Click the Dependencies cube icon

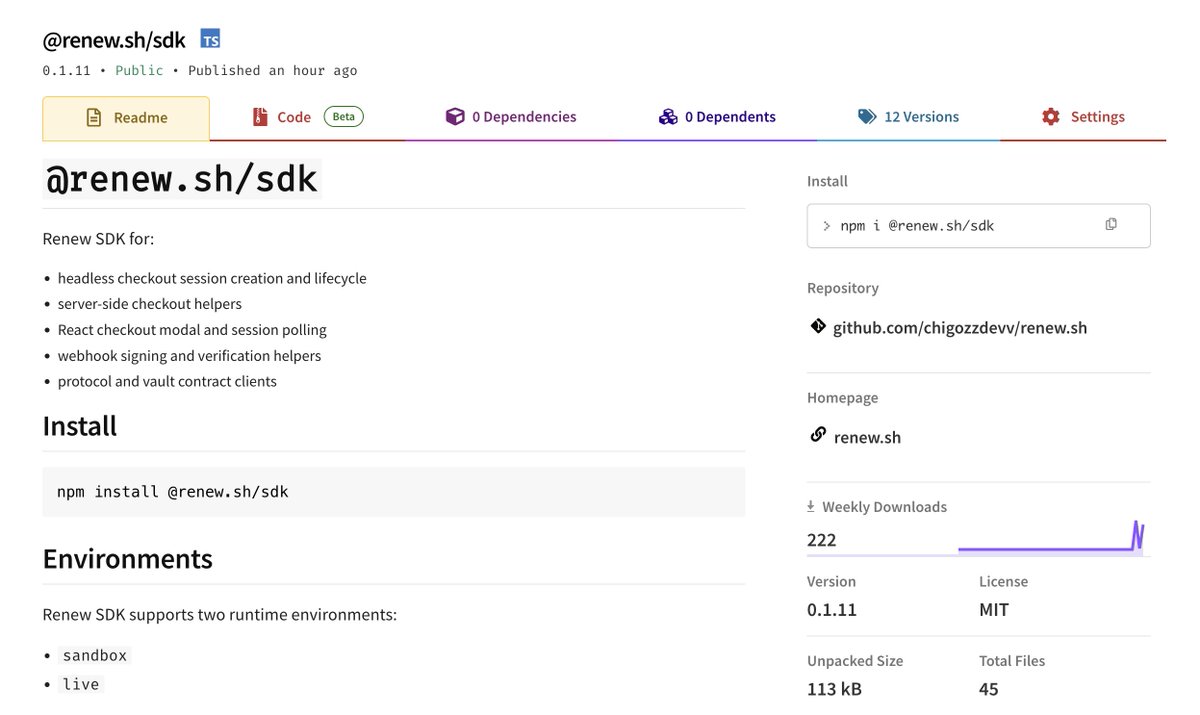pyautogui.click(x=455, y=117)
